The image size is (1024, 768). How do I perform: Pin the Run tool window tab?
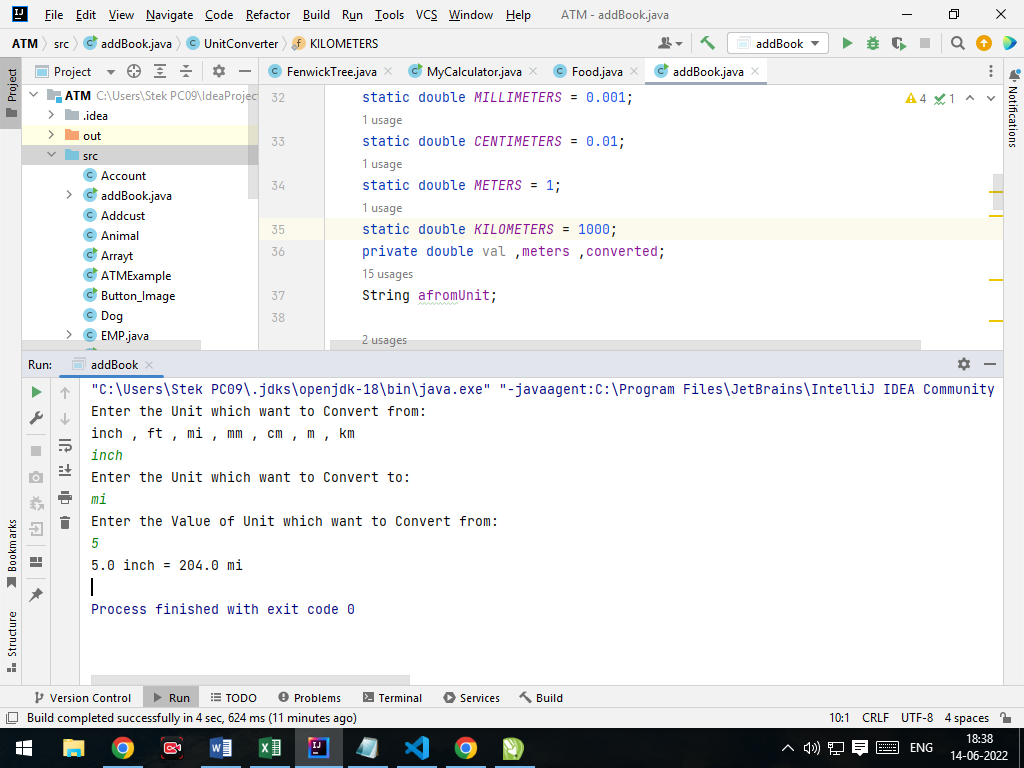click(36, 595)
